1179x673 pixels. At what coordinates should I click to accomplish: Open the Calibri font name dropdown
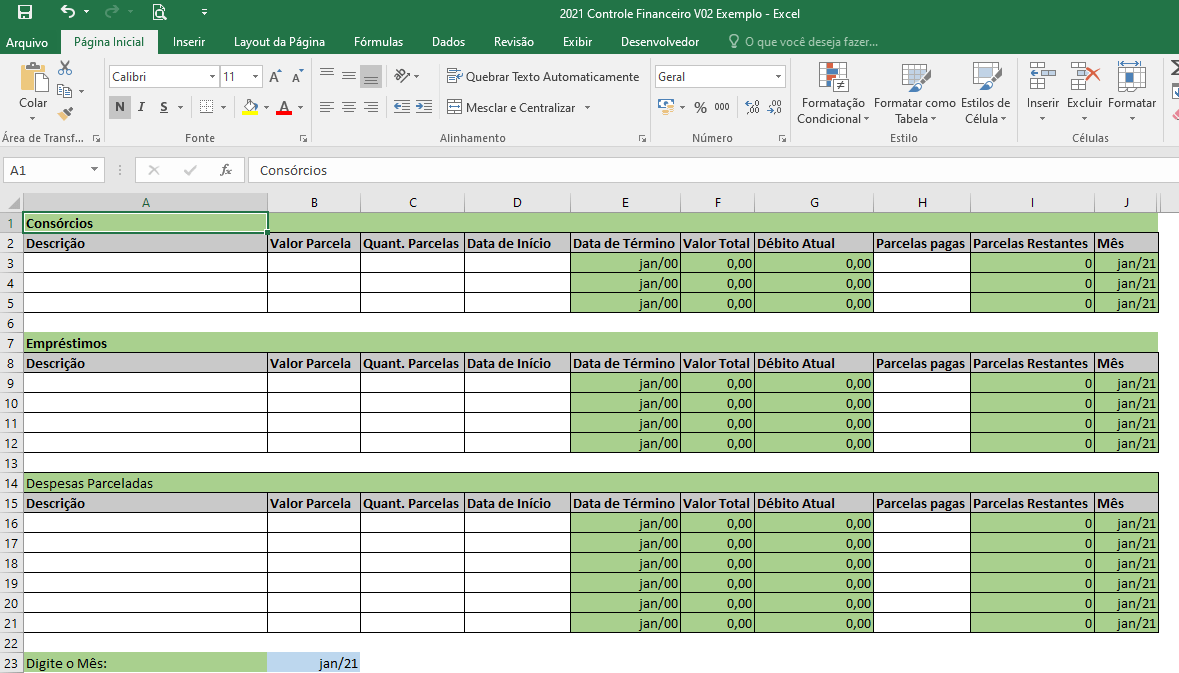[214, 76]
